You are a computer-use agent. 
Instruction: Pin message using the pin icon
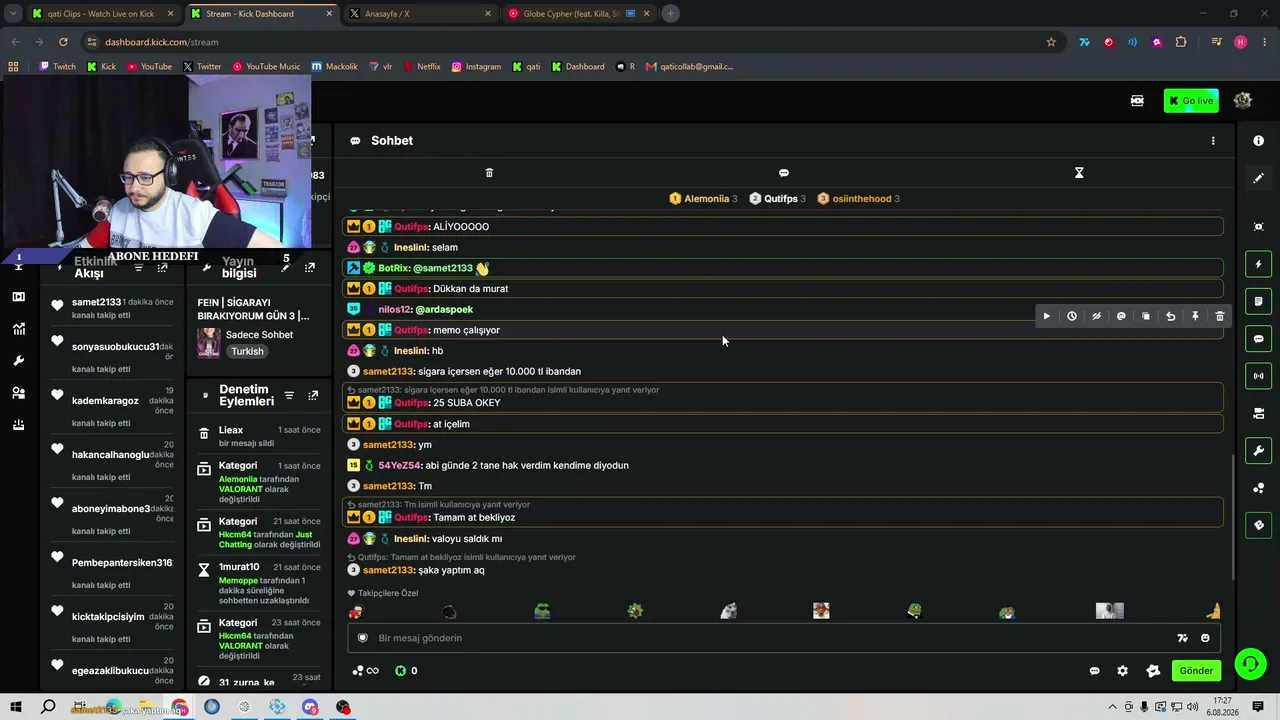click(x=1195, y=316)
